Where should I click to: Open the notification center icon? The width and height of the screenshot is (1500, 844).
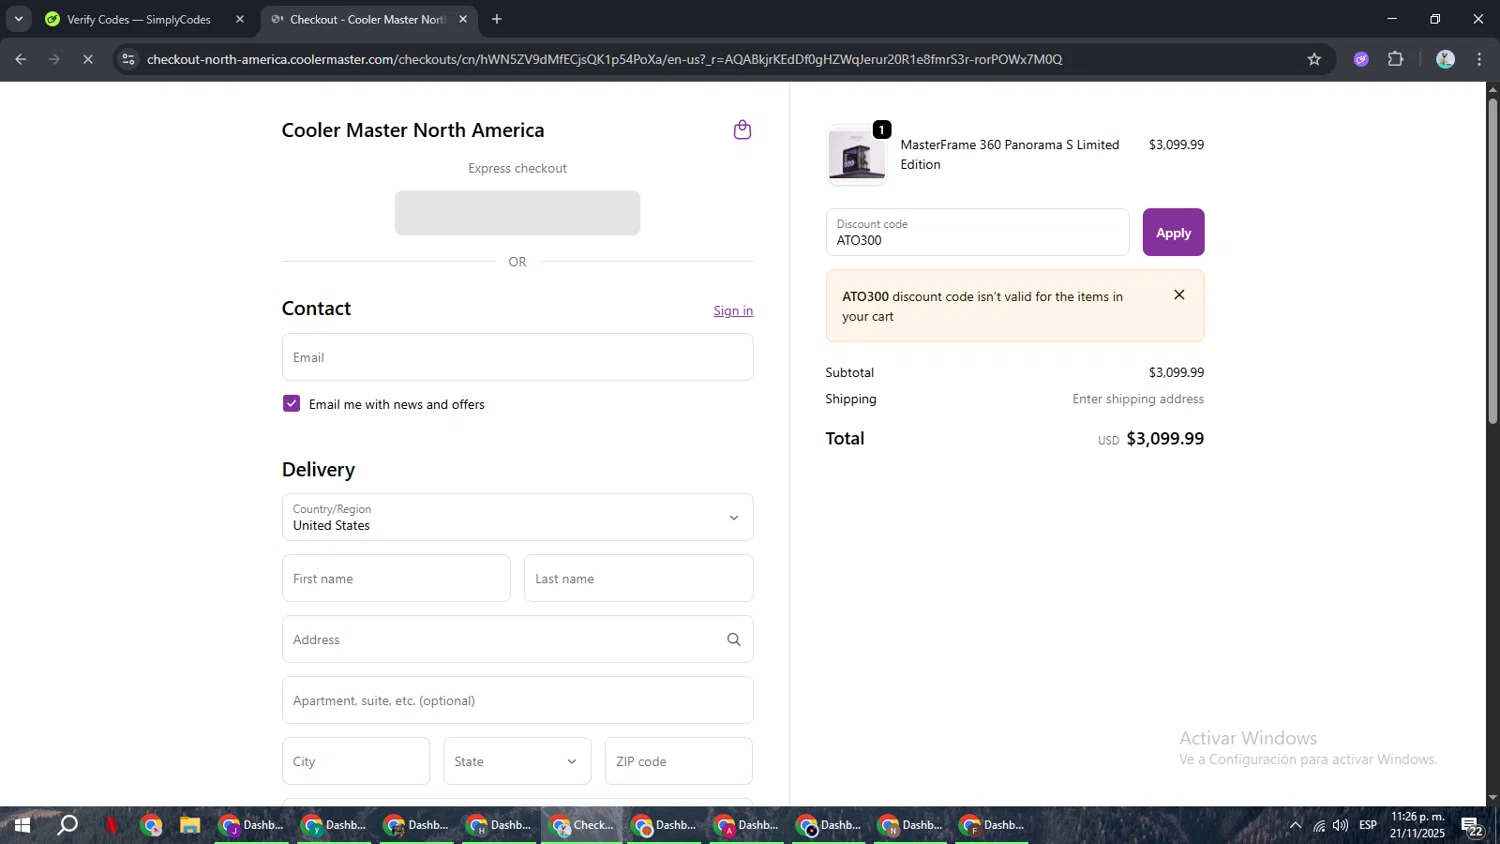pos(1472,826)
